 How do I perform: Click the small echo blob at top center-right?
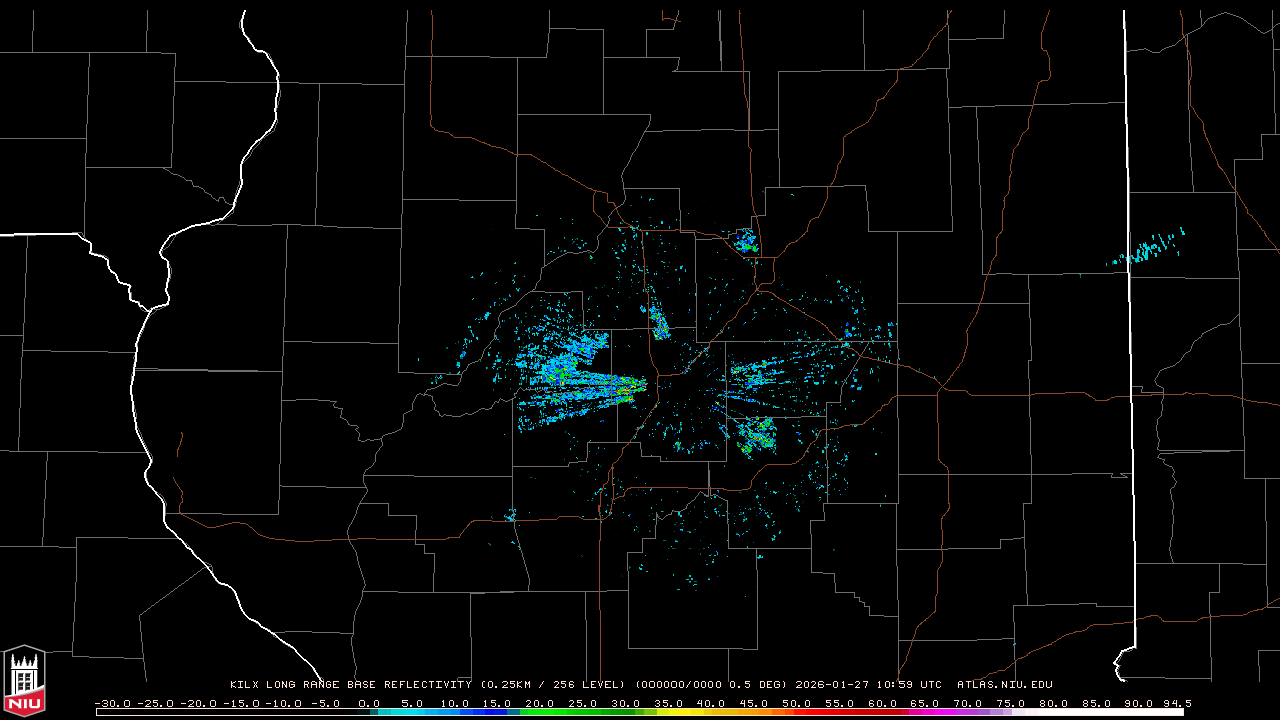point(746,241)
